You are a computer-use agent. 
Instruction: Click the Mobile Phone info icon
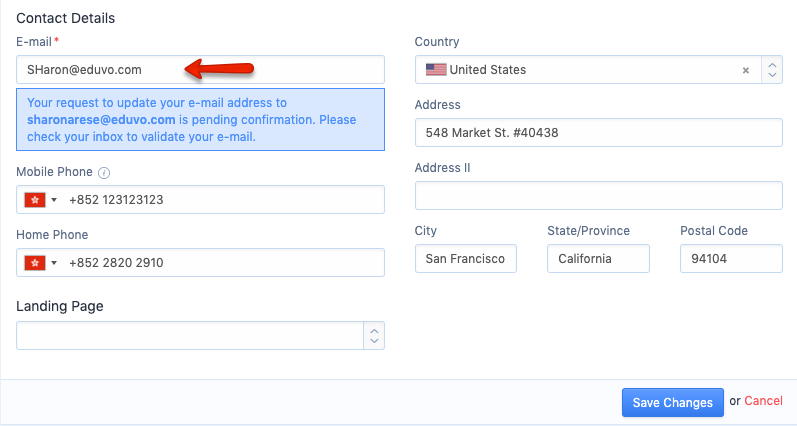click(104, 173)
